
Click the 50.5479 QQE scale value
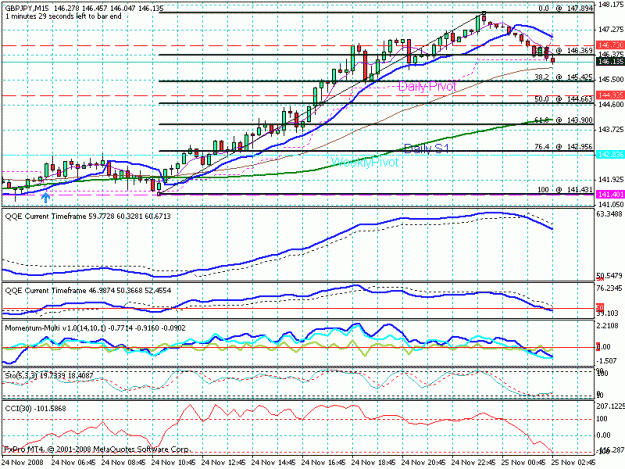(x=610, y=276)
